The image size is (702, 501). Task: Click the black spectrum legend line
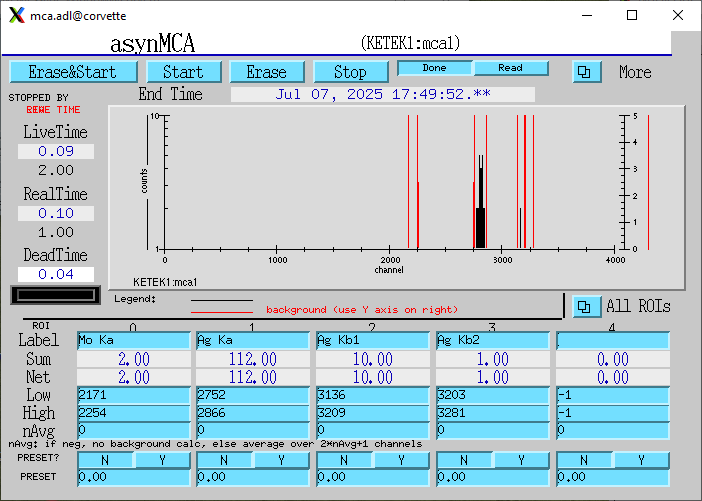pyautogui.click(x=222, y=300)
